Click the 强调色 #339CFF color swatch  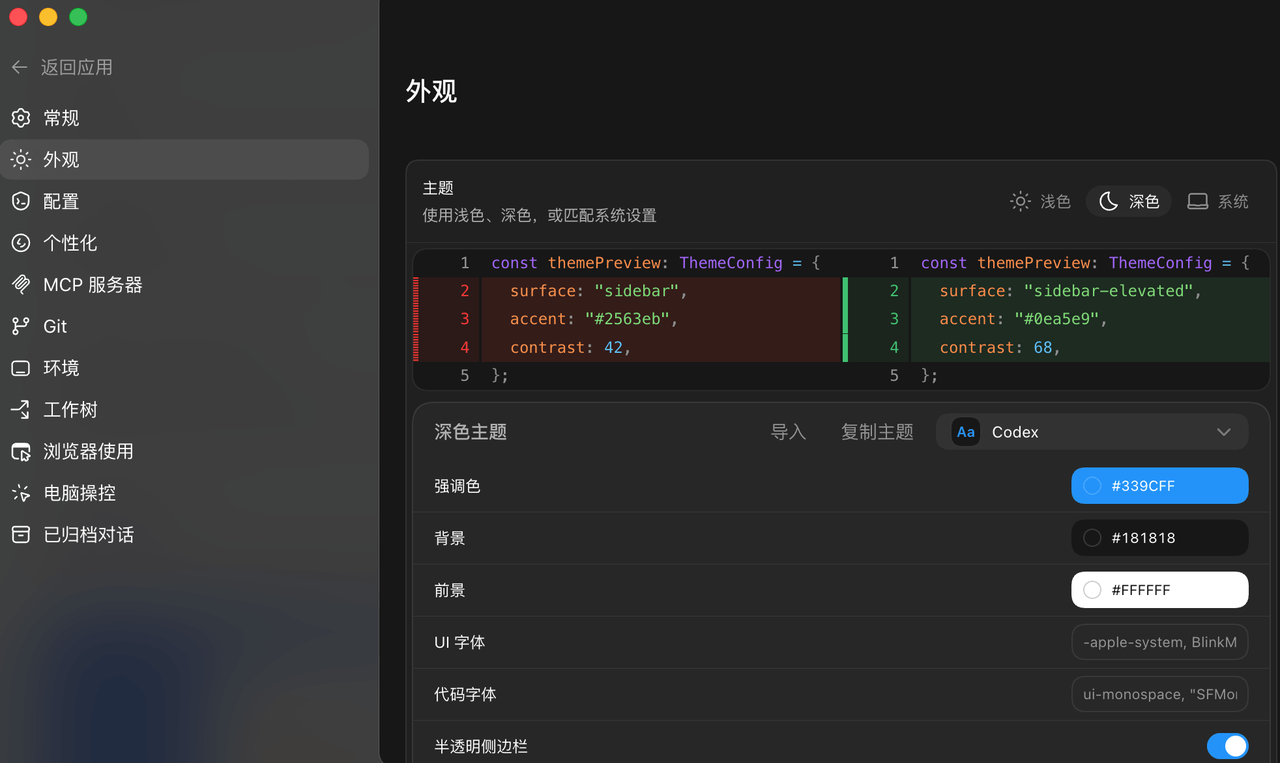pos(1160,486)
